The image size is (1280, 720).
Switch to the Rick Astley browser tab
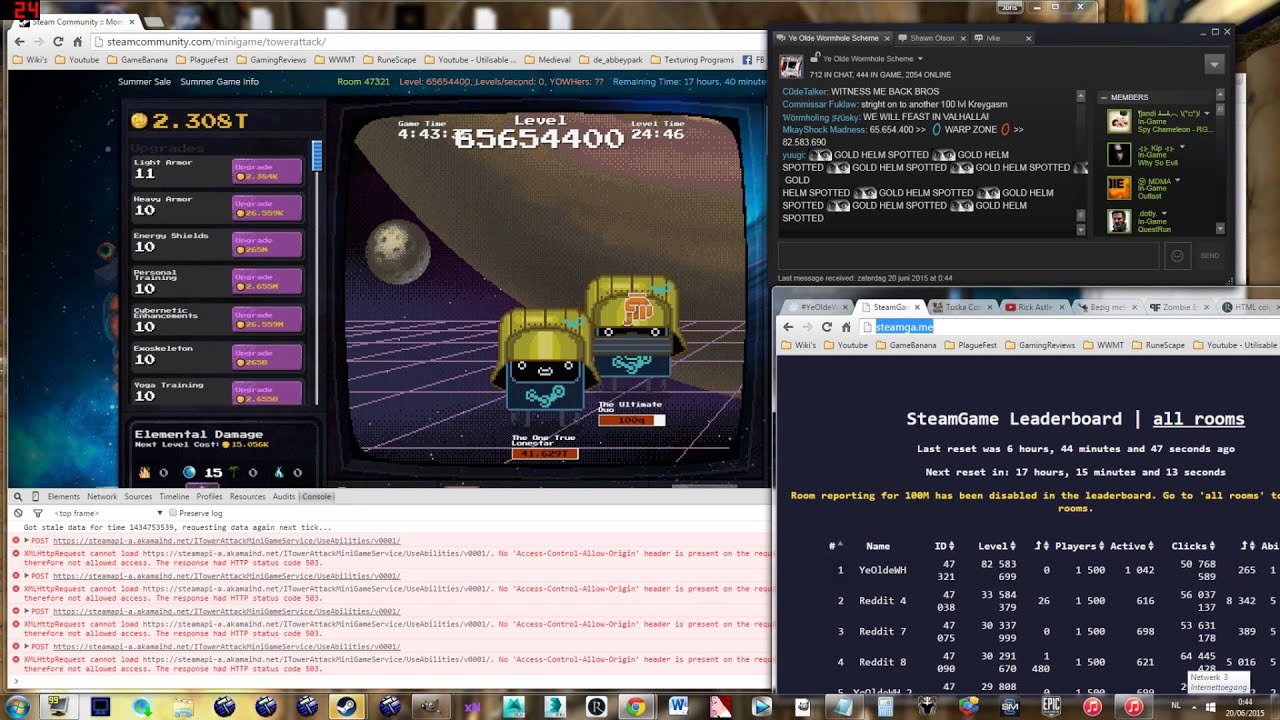tap(1034, 307)
